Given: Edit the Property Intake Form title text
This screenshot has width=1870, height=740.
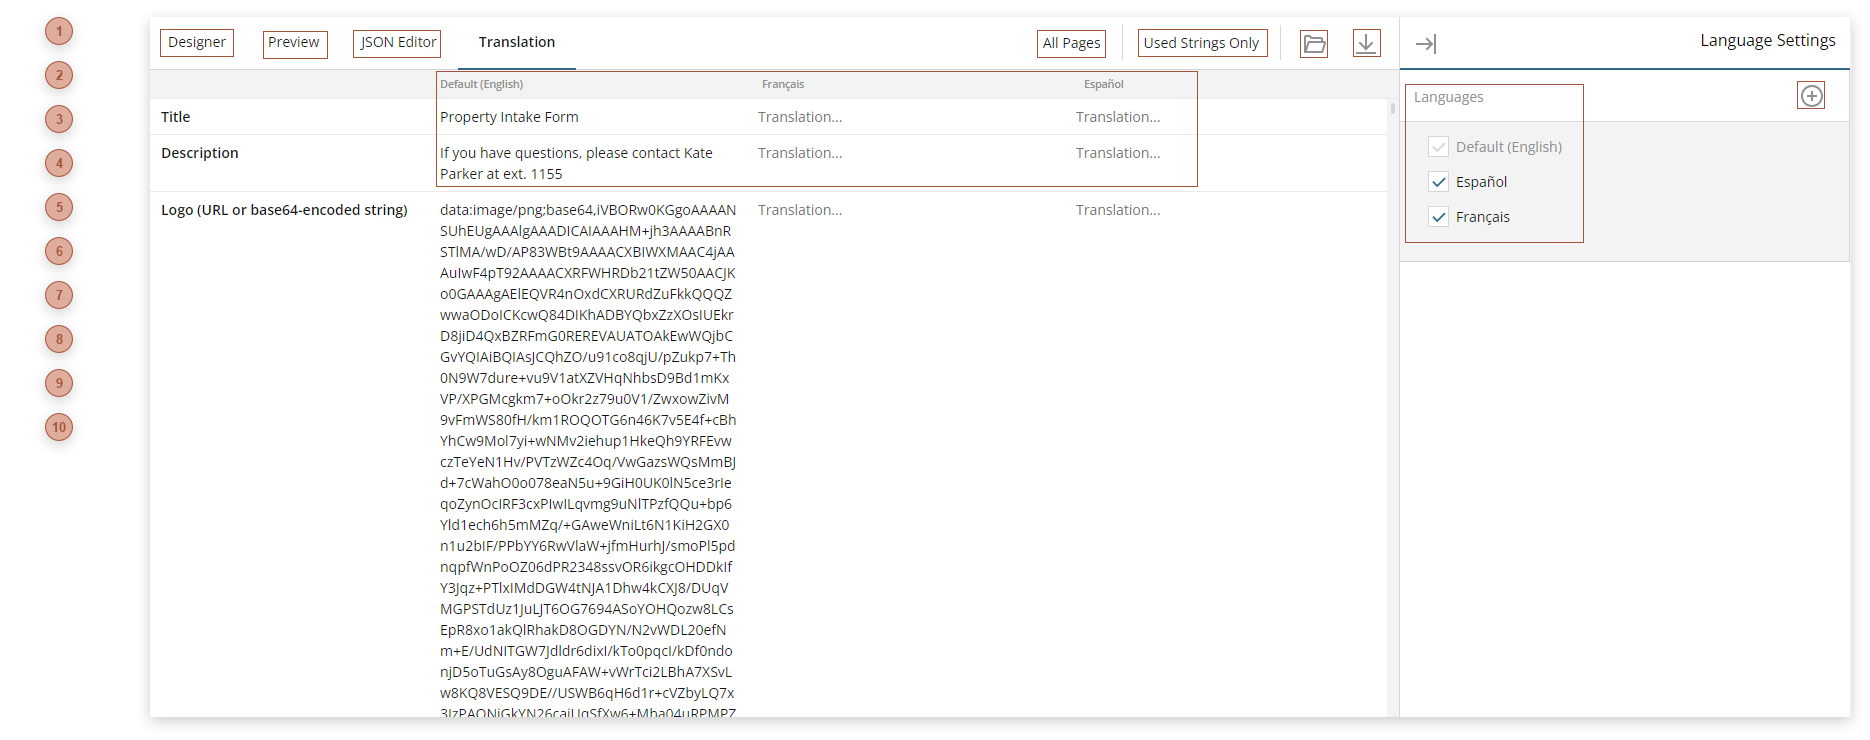Looking at the screenshot, I should point(509,117).
